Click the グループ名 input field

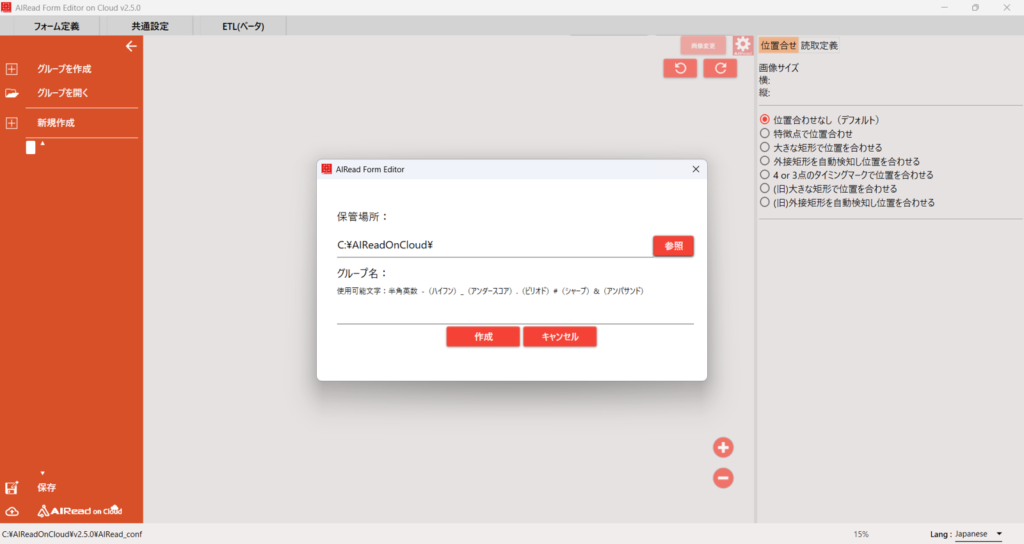pos(515,313)
